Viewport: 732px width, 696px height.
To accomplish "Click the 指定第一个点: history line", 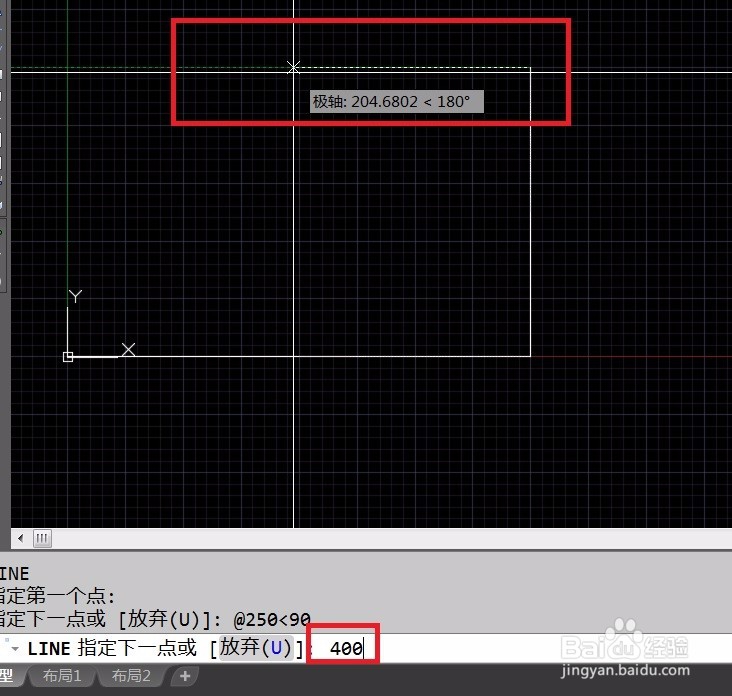I will 57,596.
